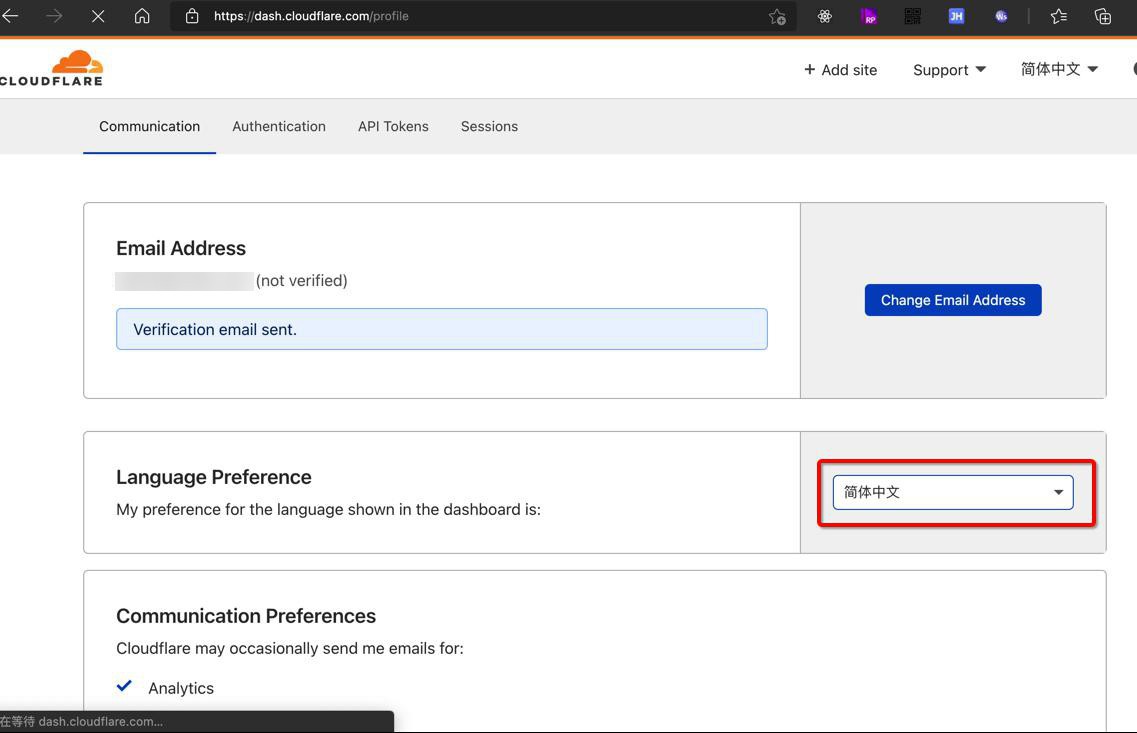Click the Add site link
This screenshot has width=1137, height=733.
coord(840,70)
